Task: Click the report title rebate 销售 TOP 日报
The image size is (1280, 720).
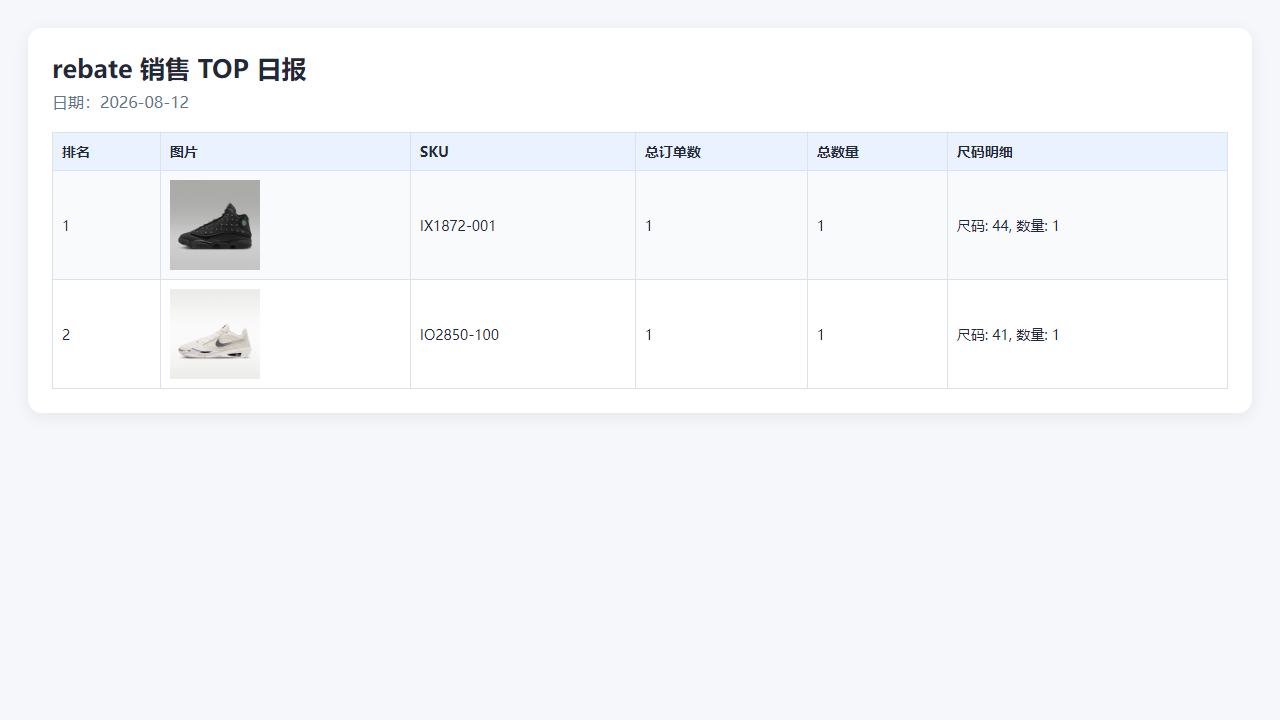Action: click(179, 69)
